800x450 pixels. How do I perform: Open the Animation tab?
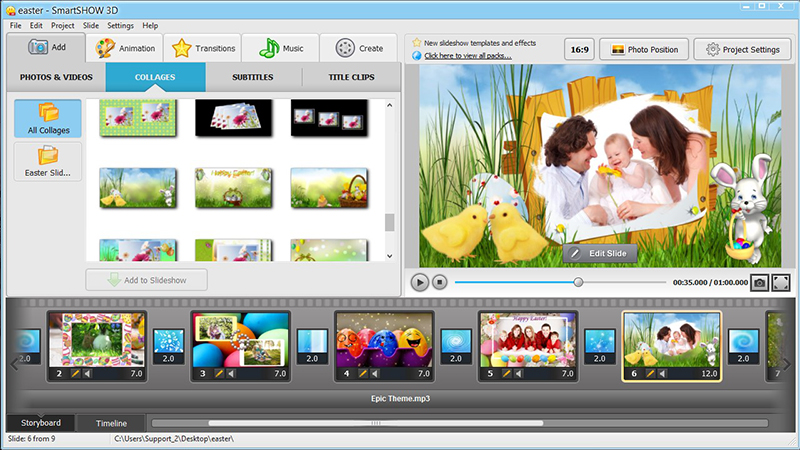pyautogui.click(x=125, y=48)
